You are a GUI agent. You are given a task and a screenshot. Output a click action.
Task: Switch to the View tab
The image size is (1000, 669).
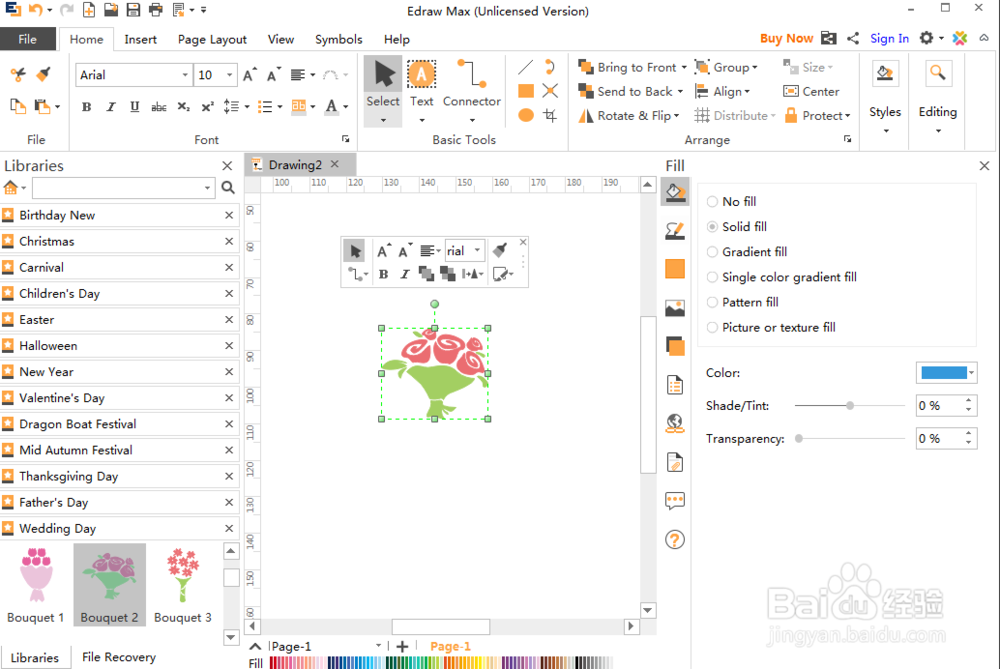[x=281, y=39]
